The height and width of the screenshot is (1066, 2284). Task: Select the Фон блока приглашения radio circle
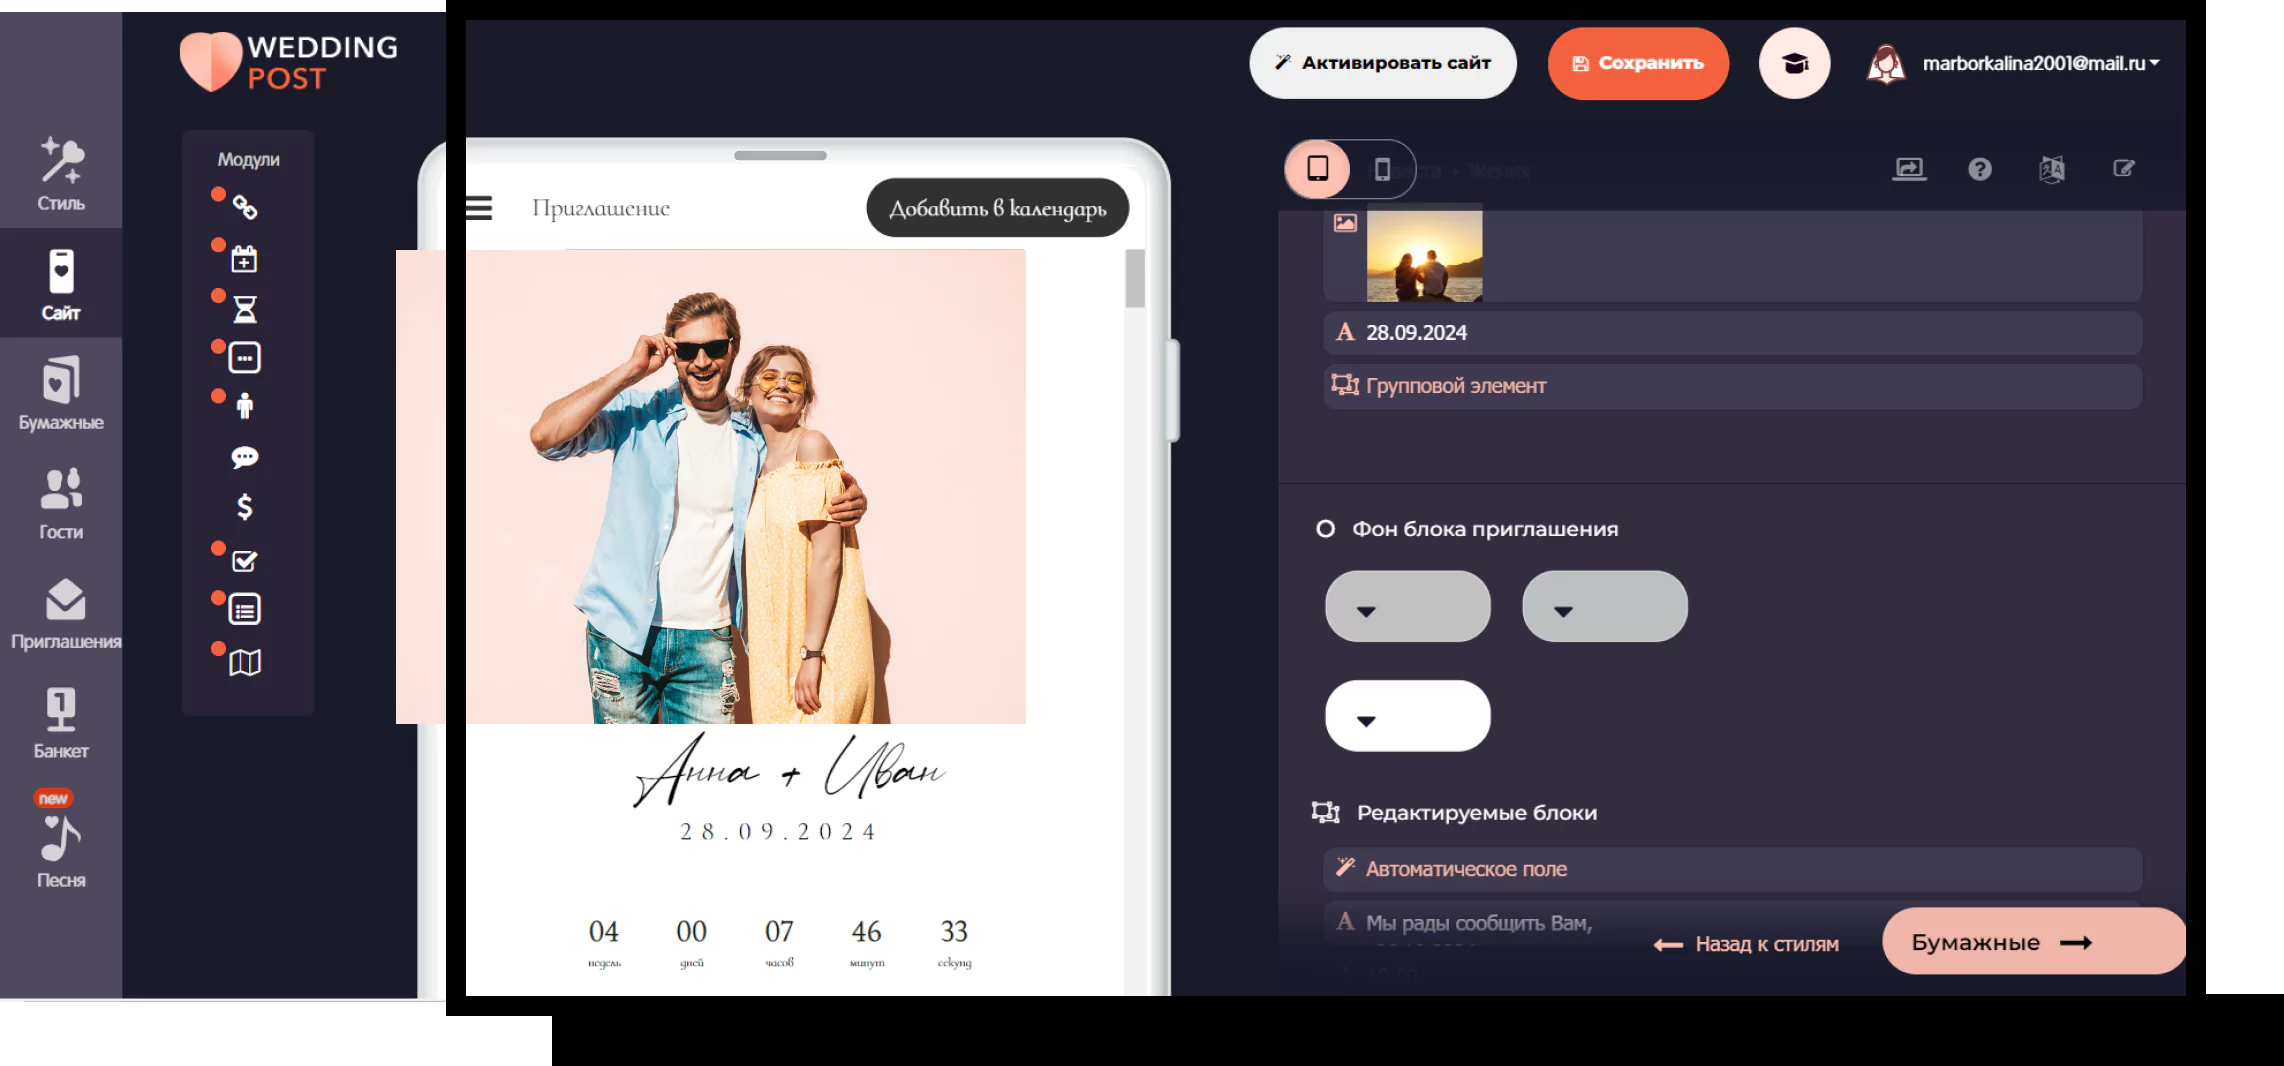tap(1326, 529)
